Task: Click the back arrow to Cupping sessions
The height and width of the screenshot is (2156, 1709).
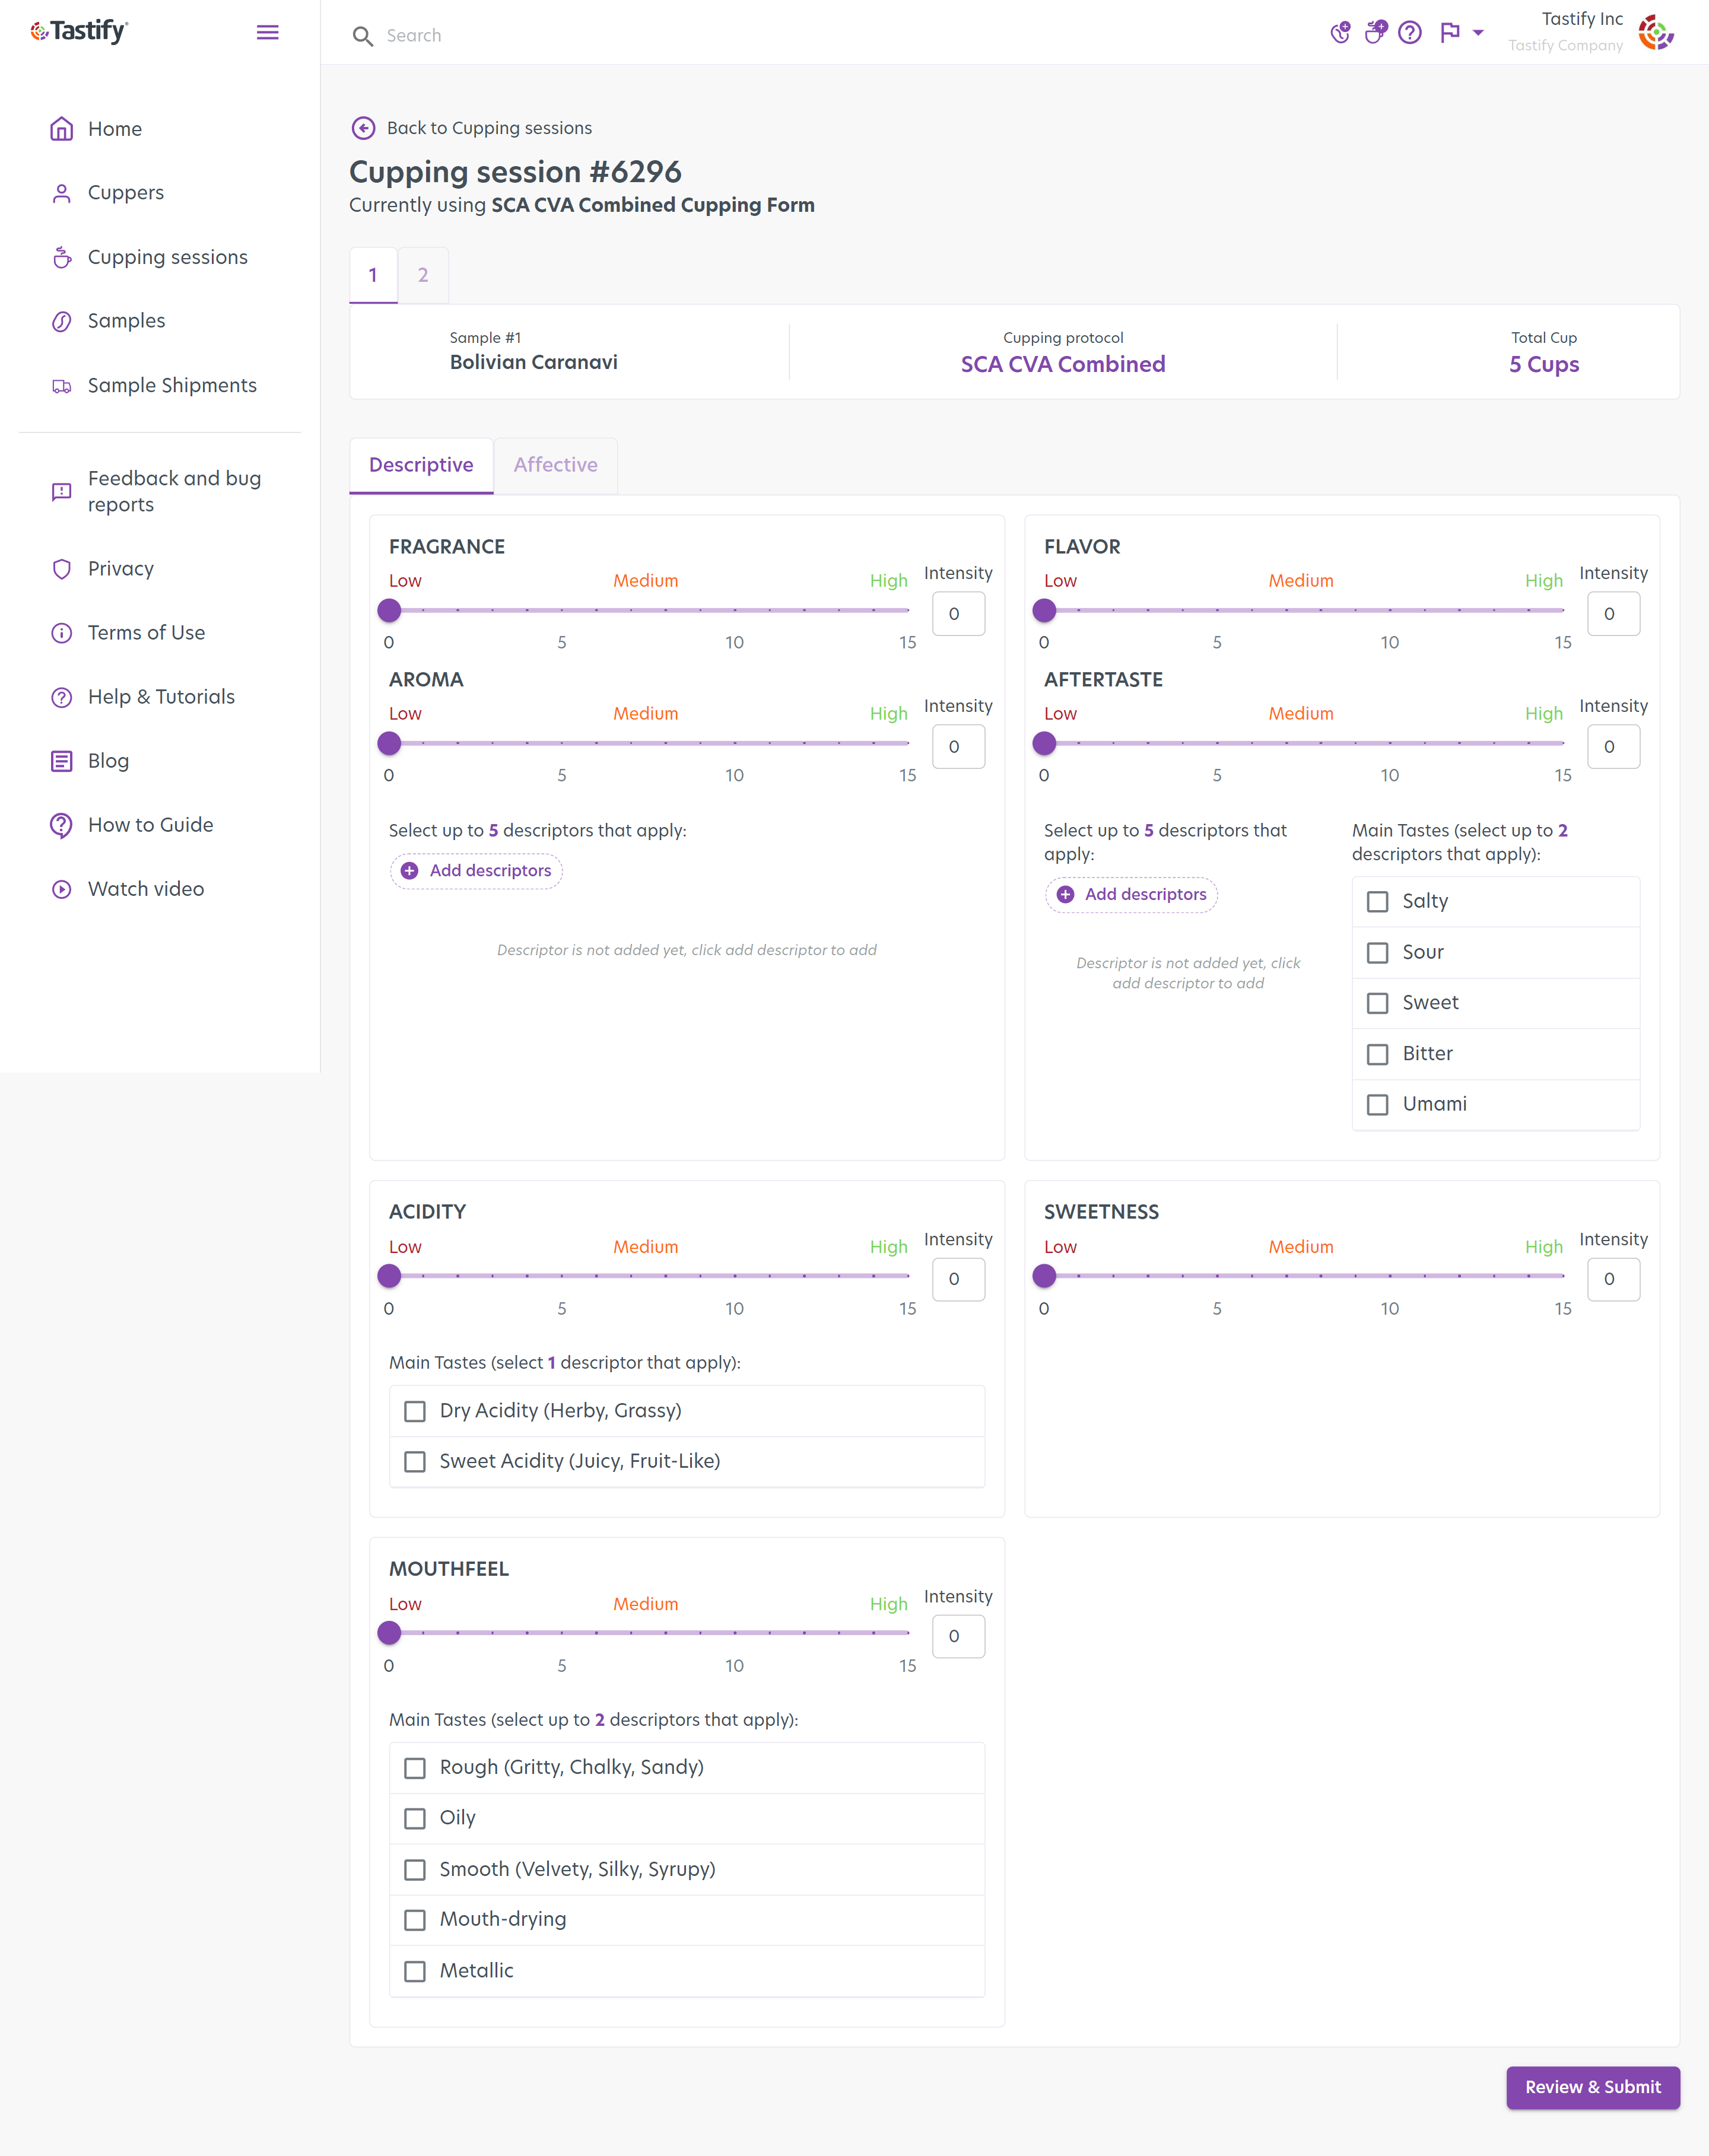Action: coord(363,128)
